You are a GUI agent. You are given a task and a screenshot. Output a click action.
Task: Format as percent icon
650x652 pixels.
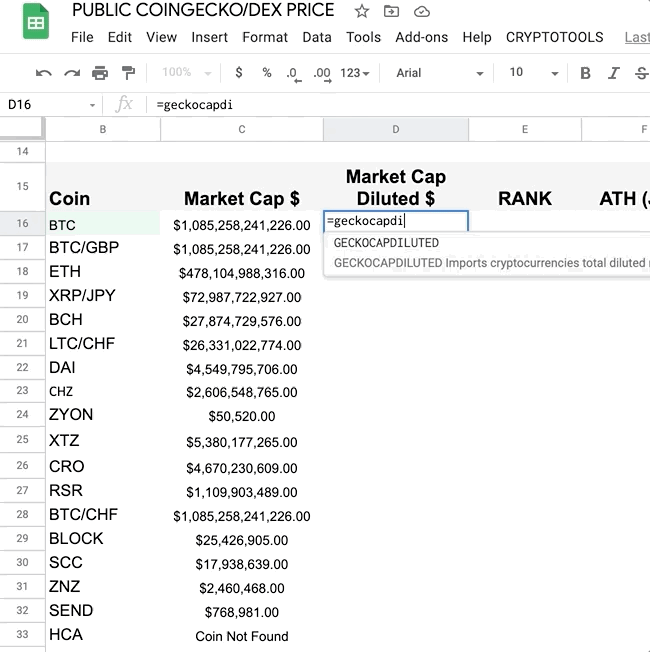pos(267,73)
